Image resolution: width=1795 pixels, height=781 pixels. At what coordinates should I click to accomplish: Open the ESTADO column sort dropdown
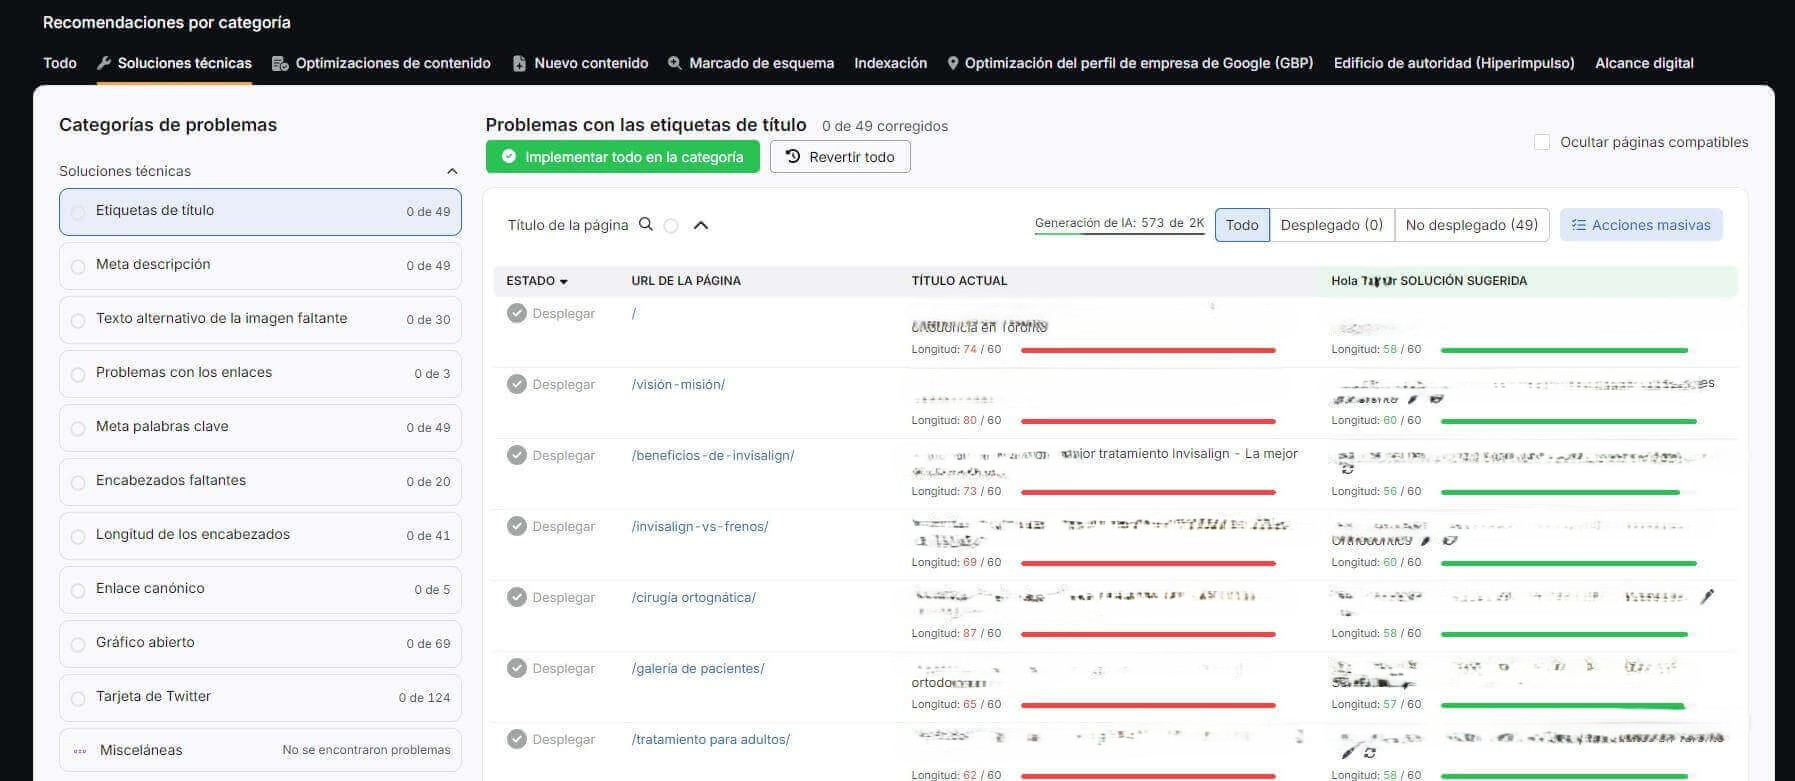pos(564,282)
